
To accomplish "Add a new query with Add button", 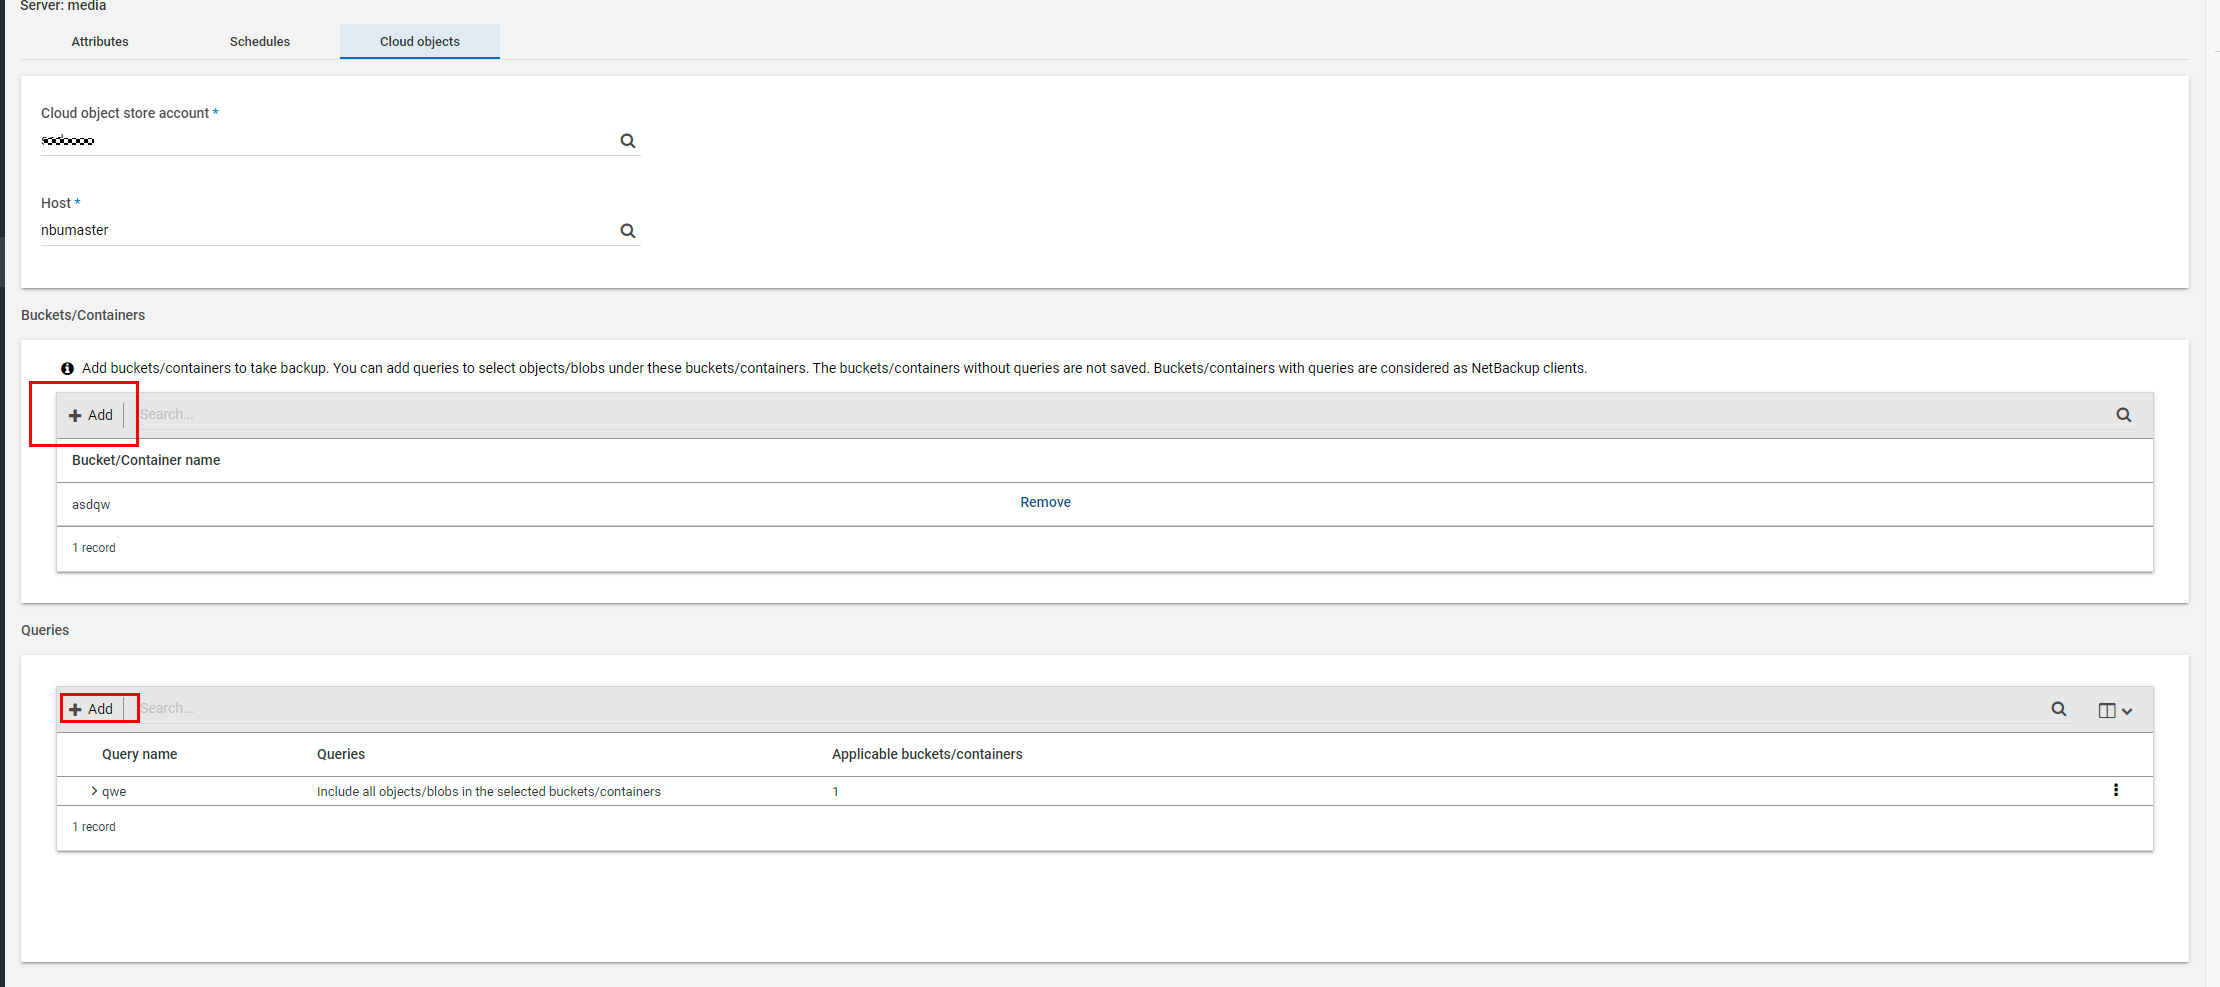I will point(91,709).
